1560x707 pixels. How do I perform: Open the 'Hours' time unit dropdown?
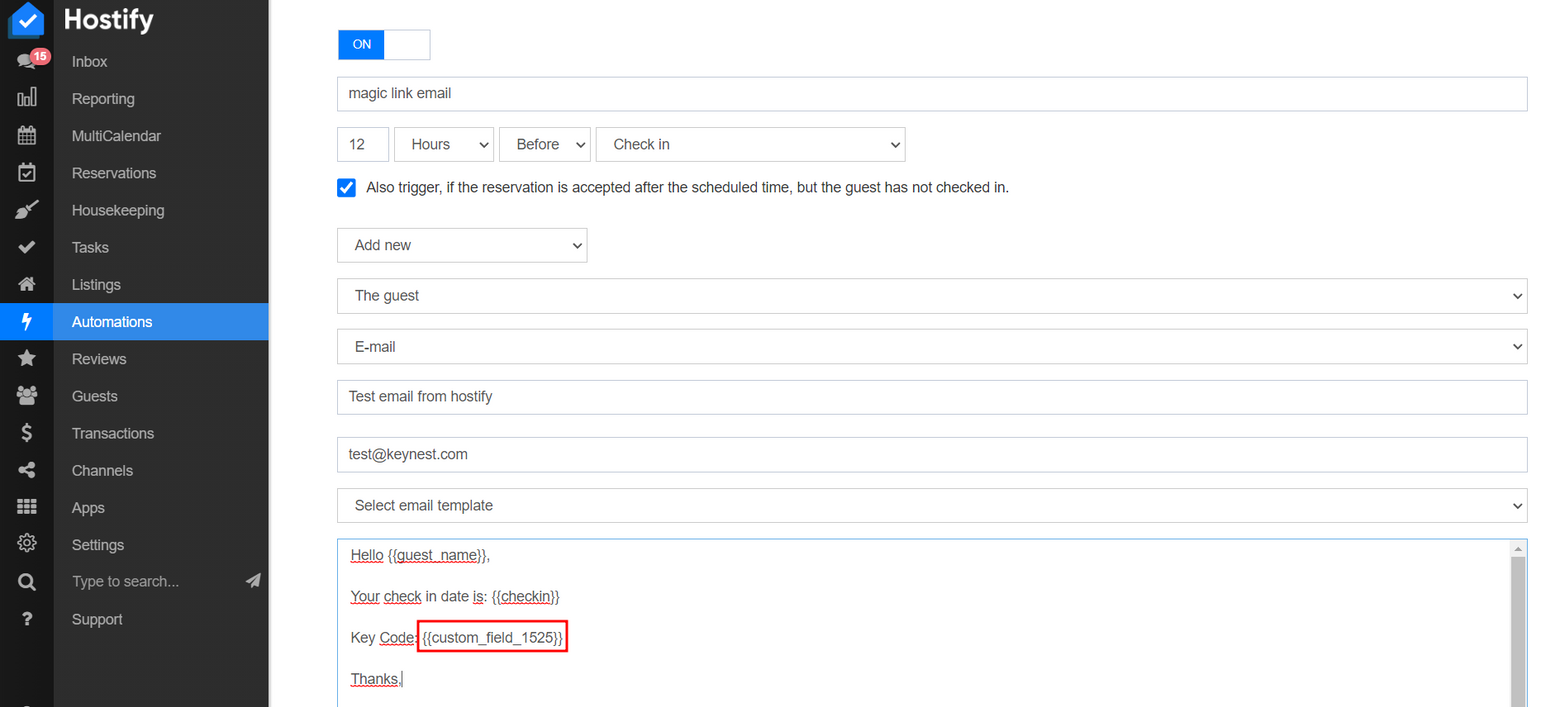point(443,144)
